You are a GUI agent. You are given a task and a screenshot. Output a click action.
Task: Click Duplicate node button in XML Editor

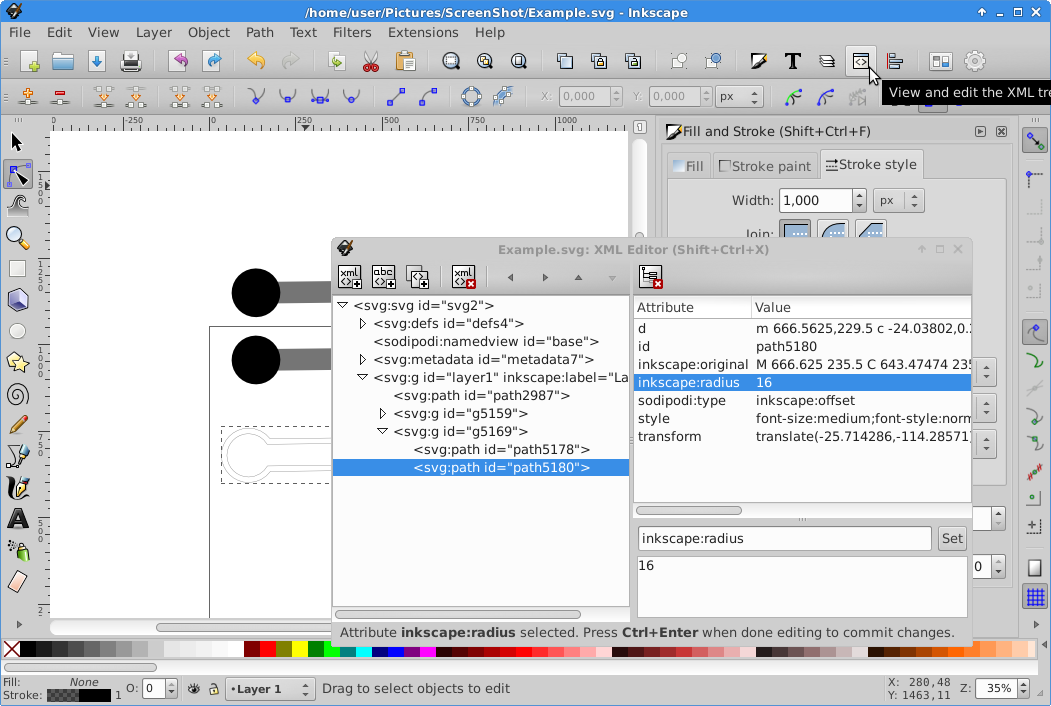pos(418,277)
